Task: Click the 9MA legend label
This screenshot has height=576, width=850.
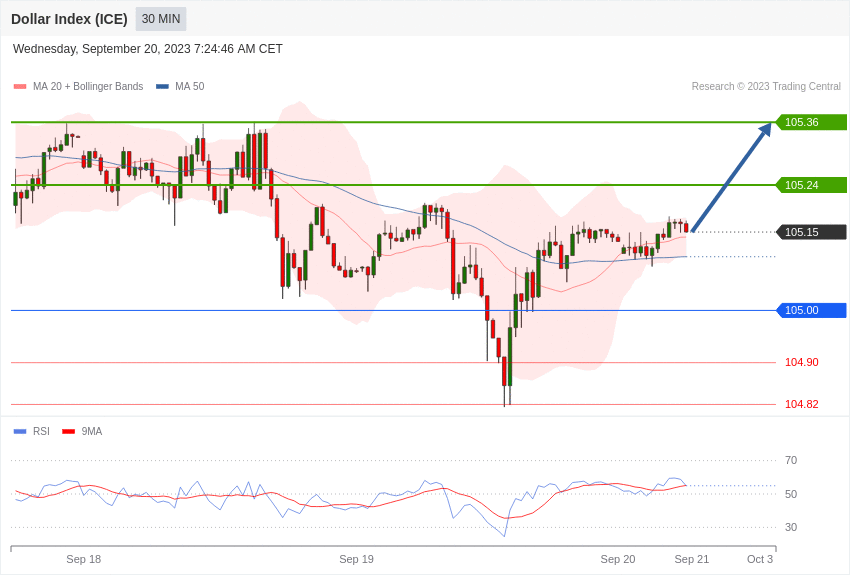Action: (92, 431)
